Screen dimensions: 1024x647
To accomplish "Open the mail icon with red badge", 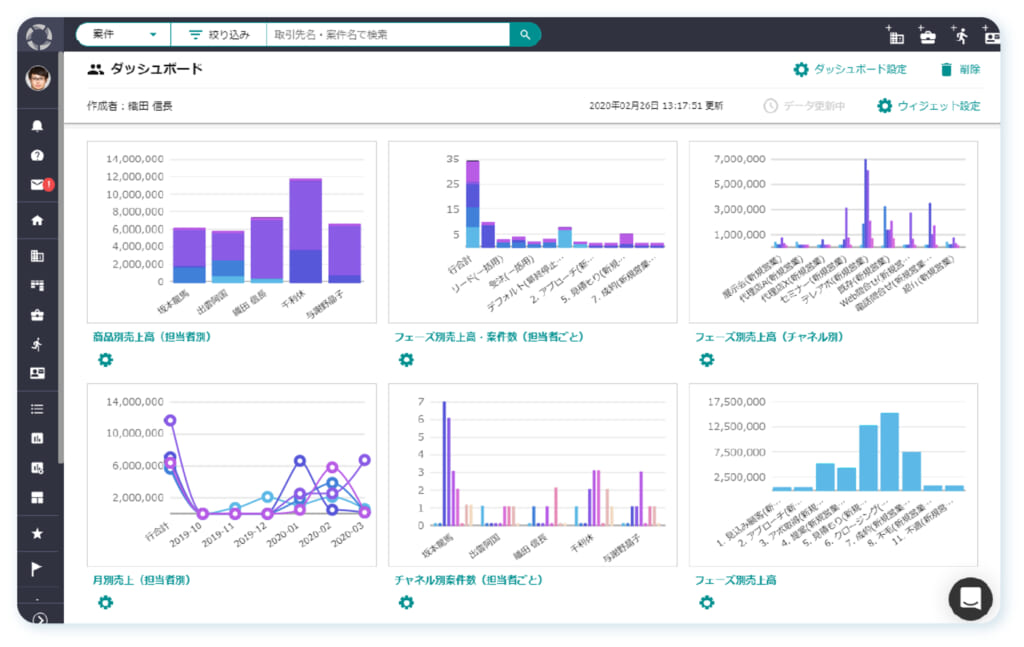I will pos(38,184).
